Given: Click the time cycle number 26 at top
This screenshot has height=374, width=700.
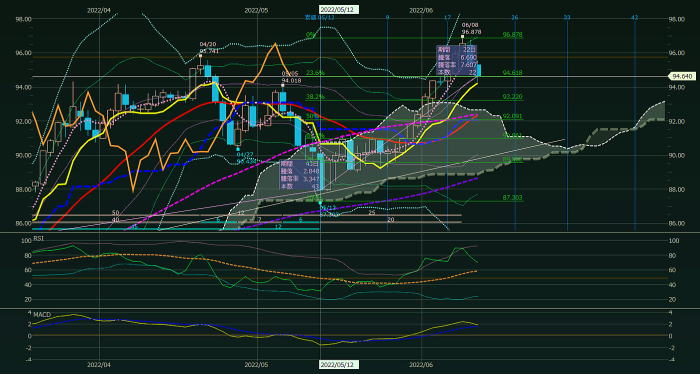Looking at the screenshot, I should coord(515,17).
